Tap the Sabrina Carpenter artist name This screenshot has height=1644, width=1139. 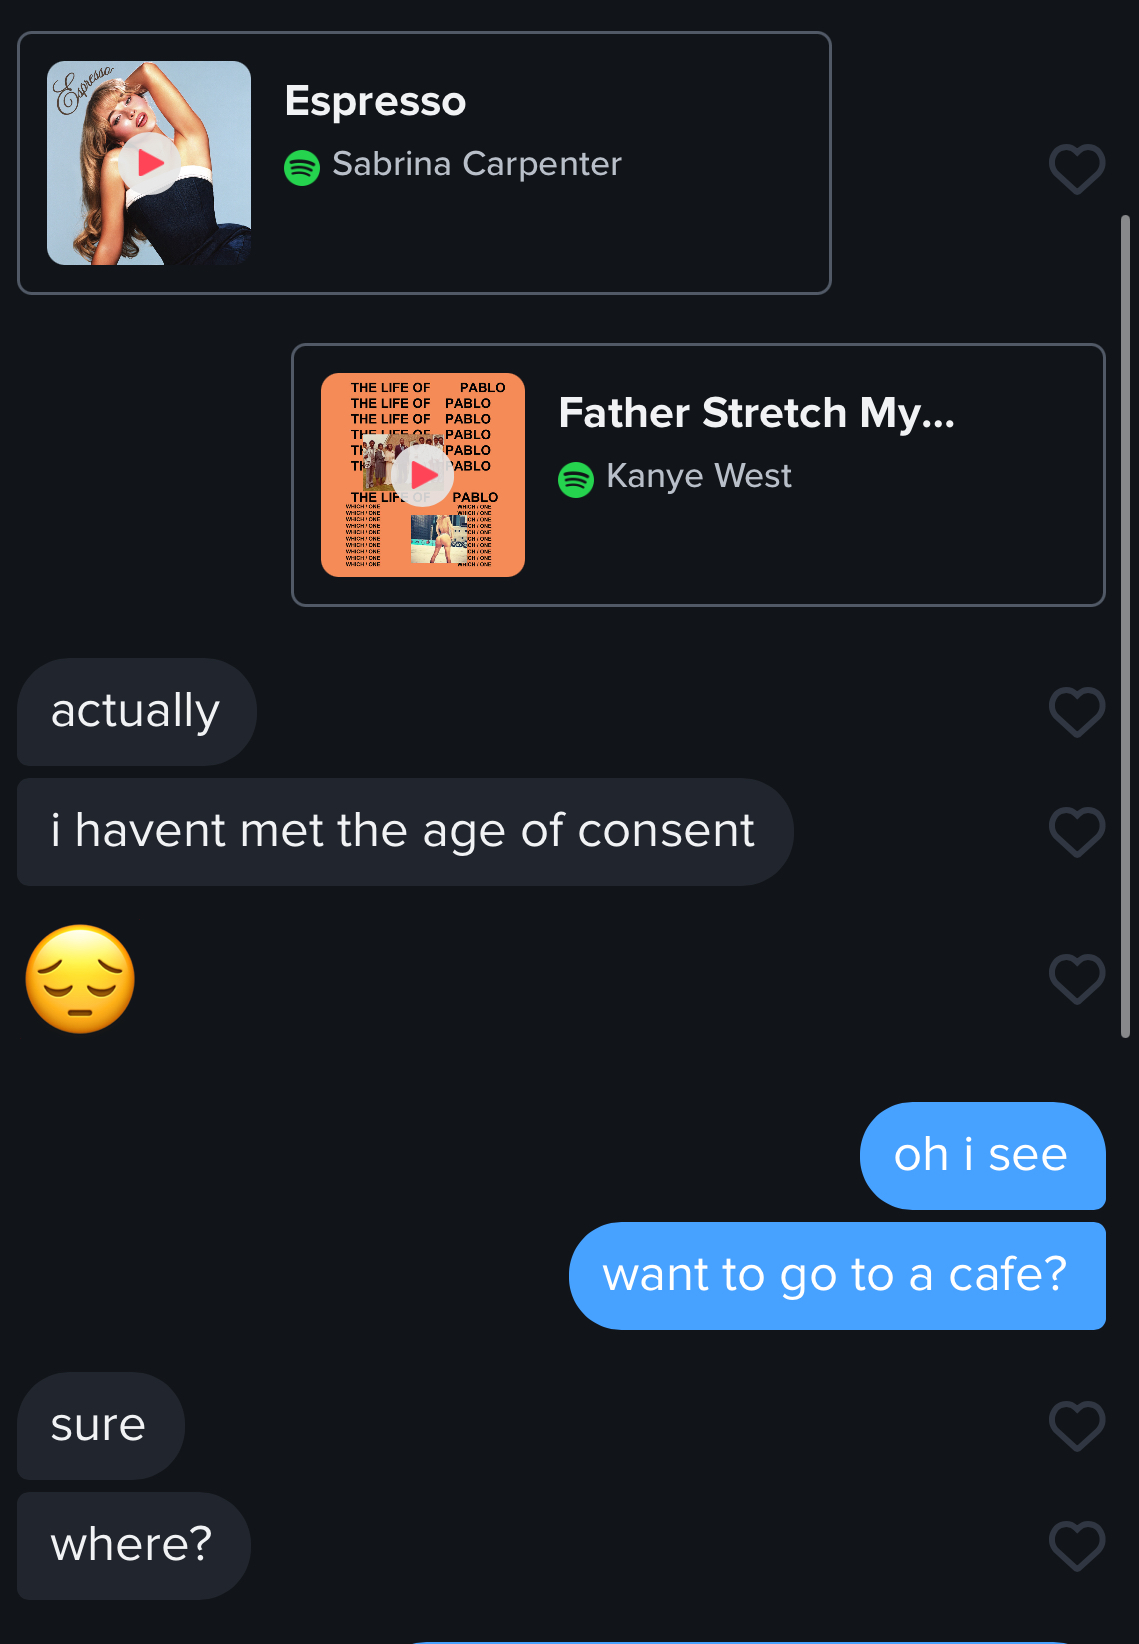point(477,164)
